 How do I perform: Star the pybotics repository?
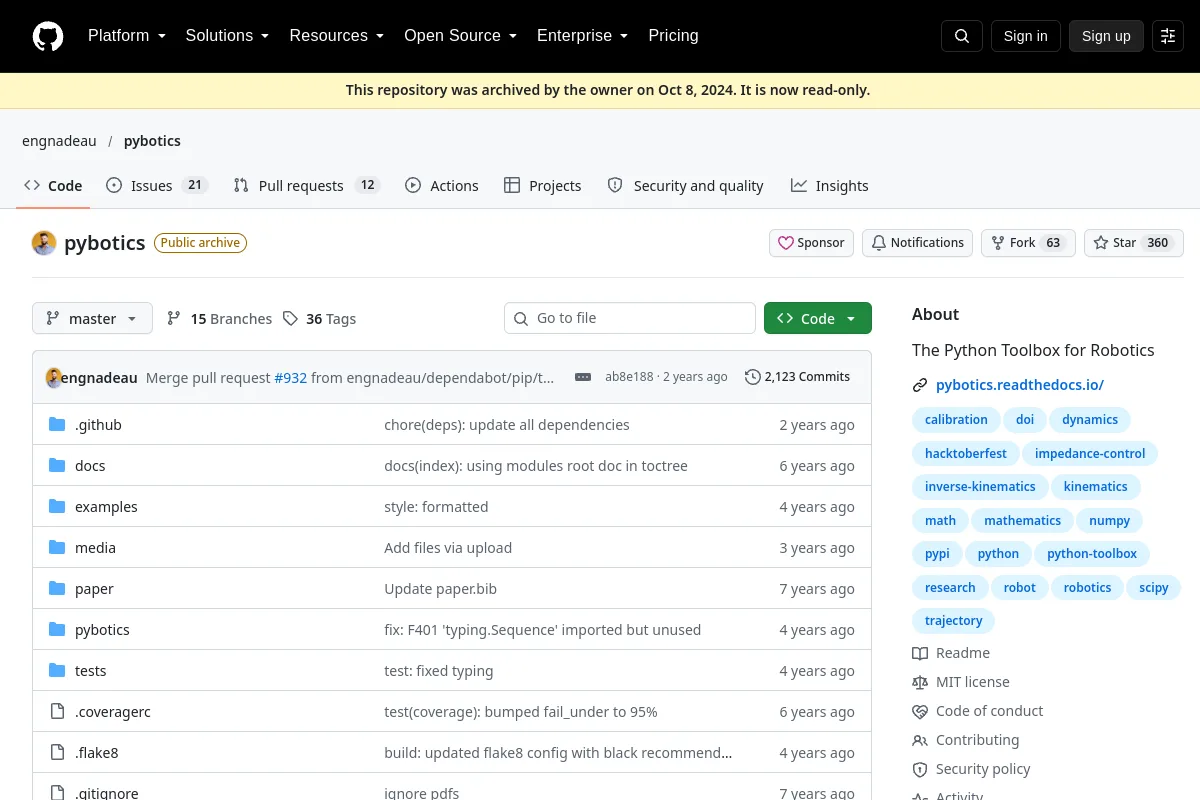pos(1134,243)
